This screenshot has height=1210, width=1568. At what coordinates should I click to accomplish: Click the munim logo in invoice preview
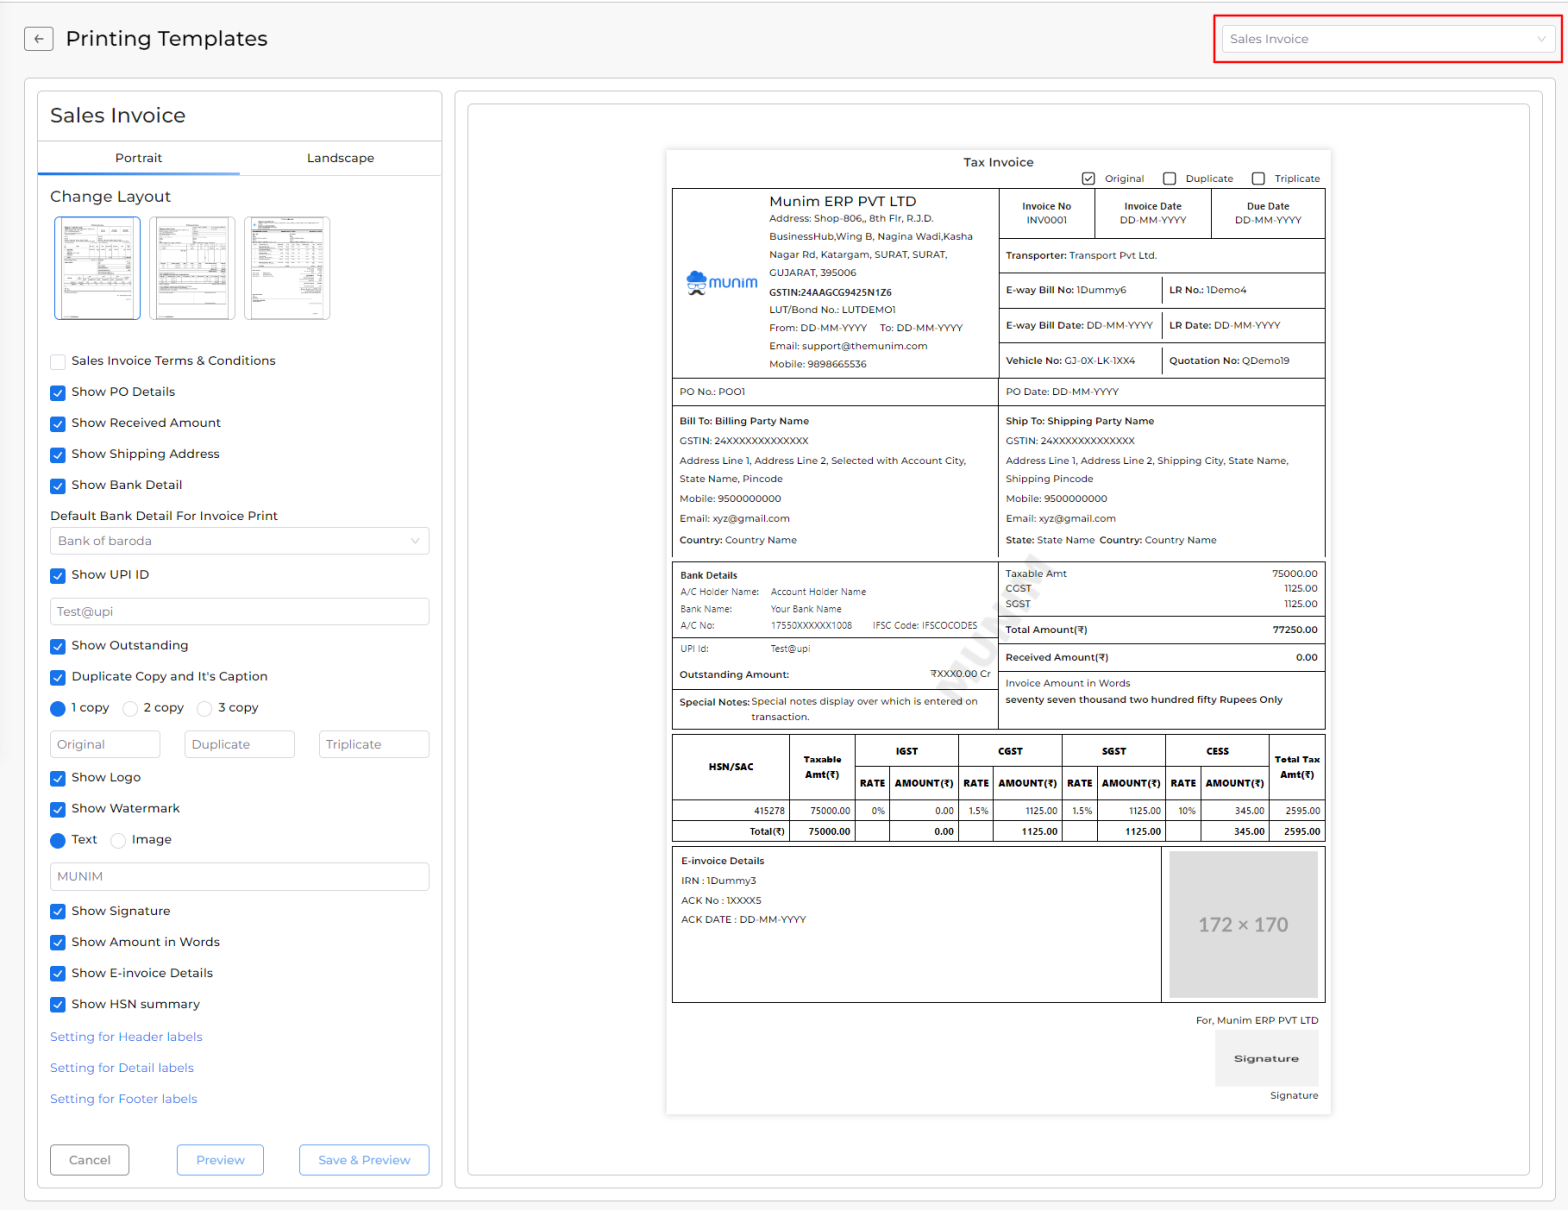coord(722,283)
